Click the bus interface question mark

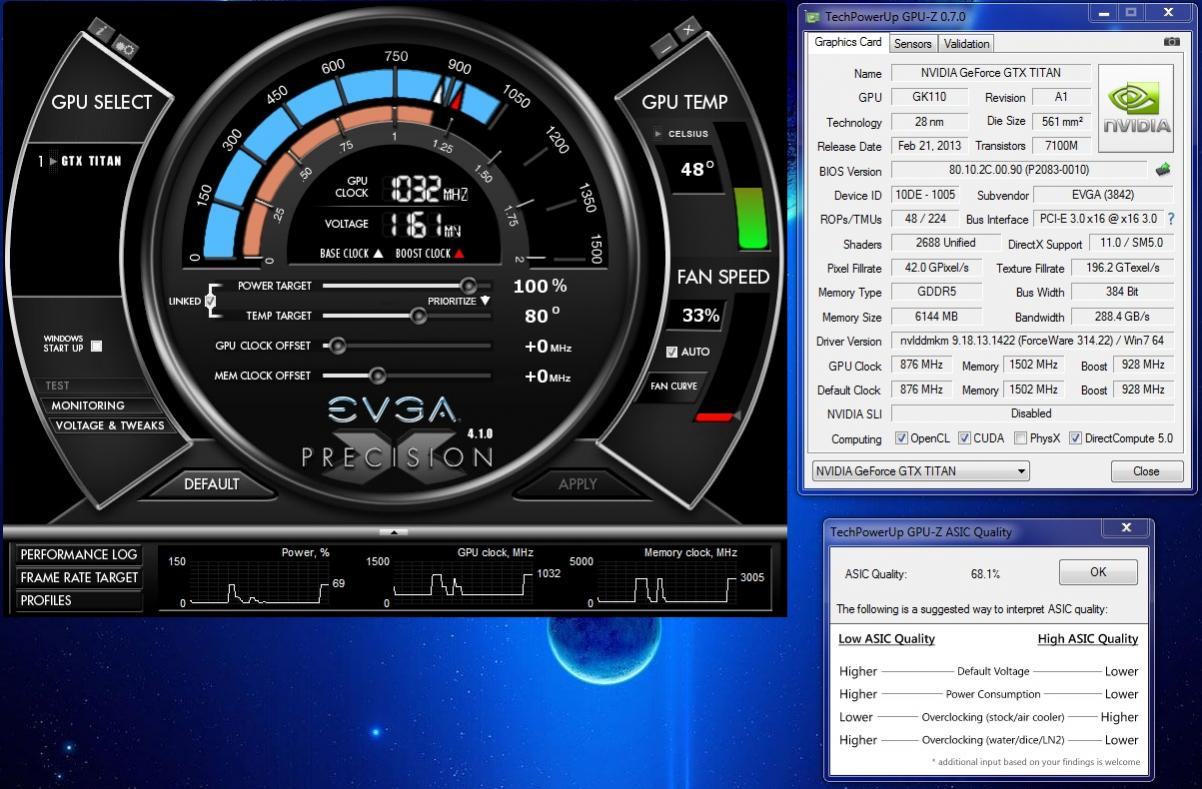point(1171,218)
